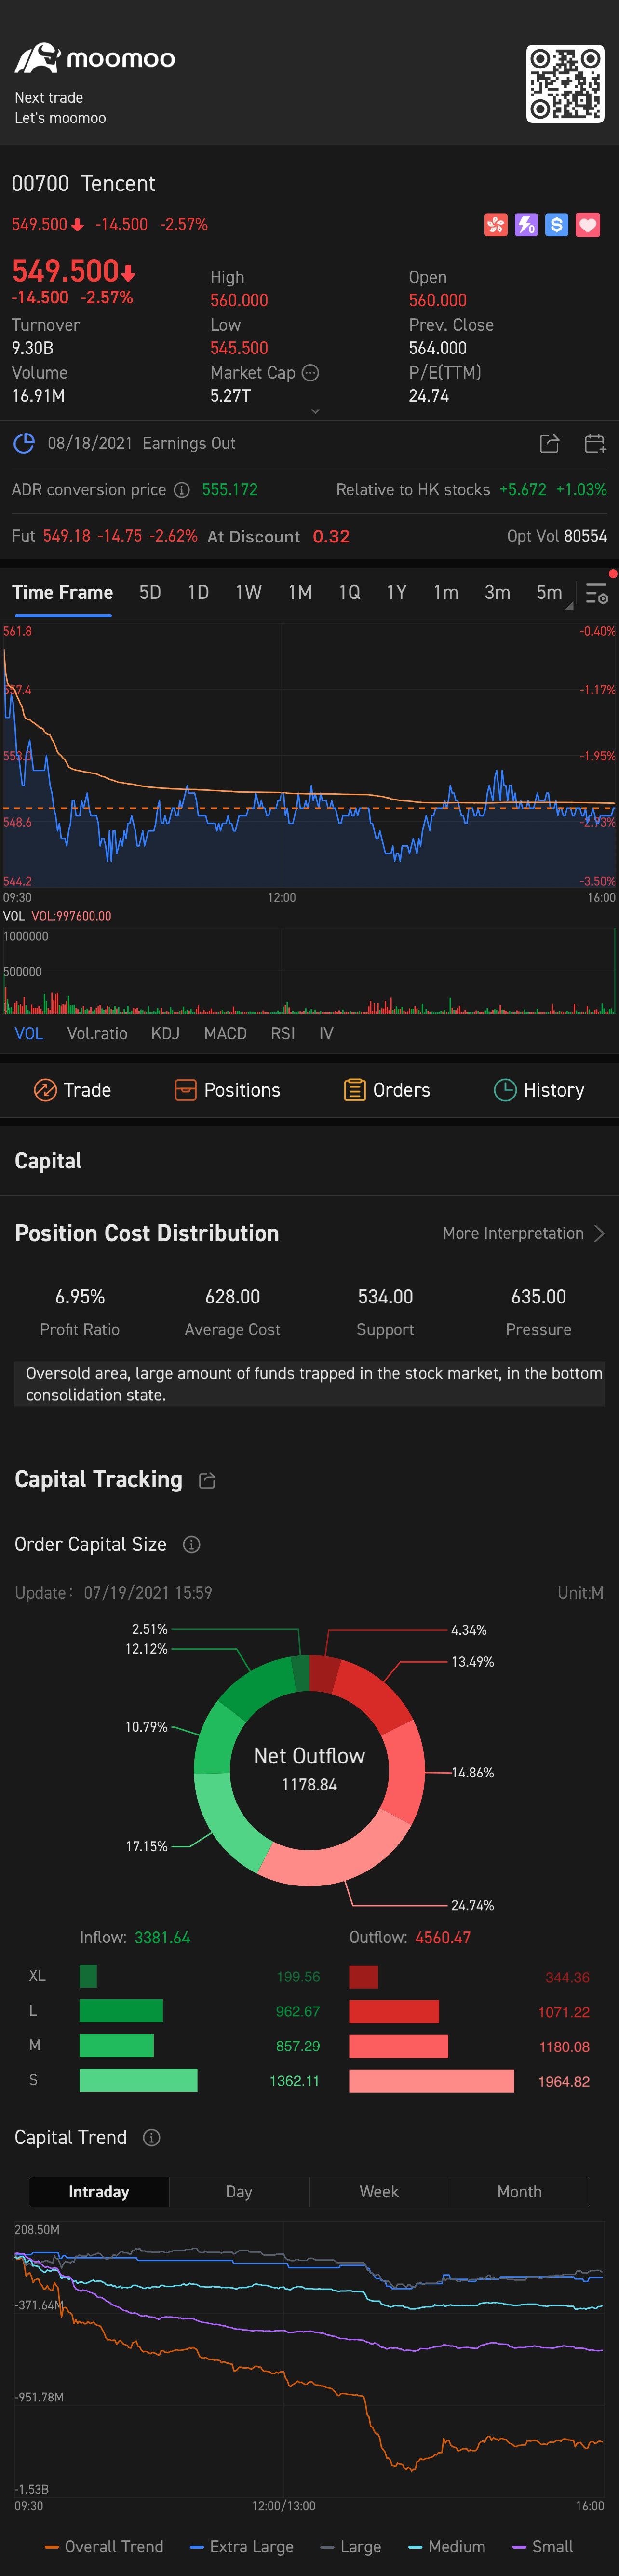Show ADR conversion price info

click(x=182, y=490)
